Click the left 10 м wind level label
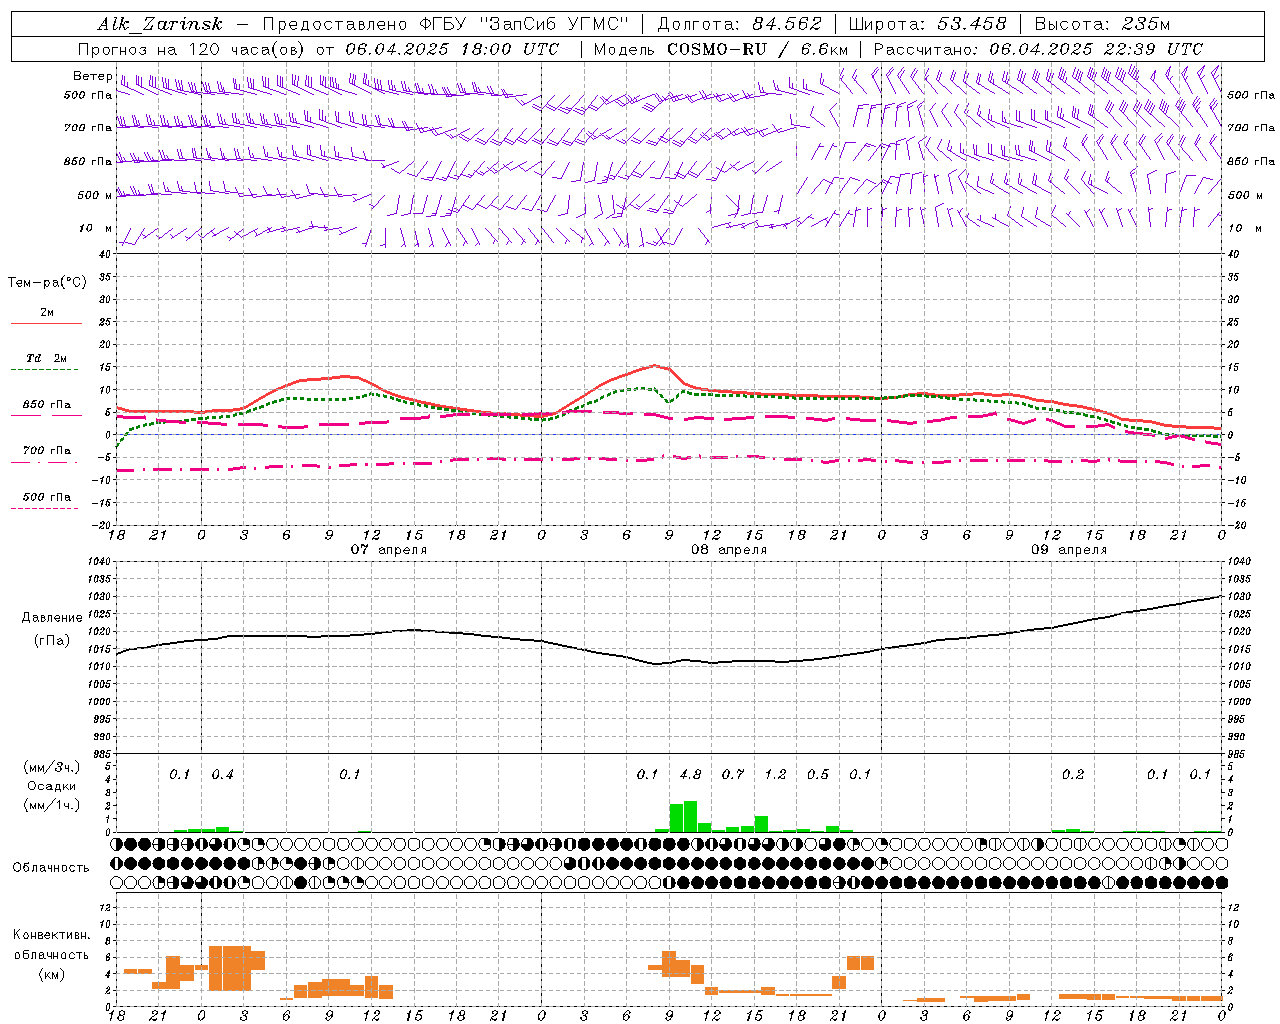 pyautogui.click(x=95, y=229)
